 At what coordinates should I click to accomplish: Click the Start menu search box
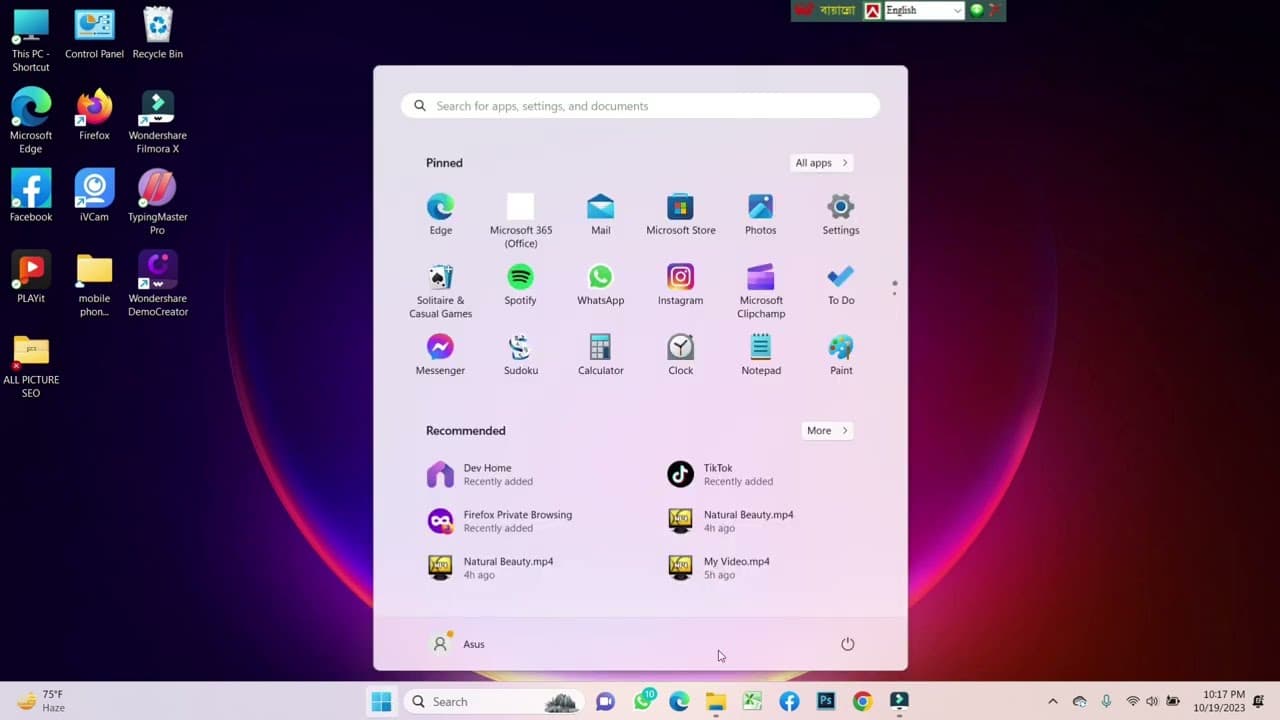click(x=640, y=106)
